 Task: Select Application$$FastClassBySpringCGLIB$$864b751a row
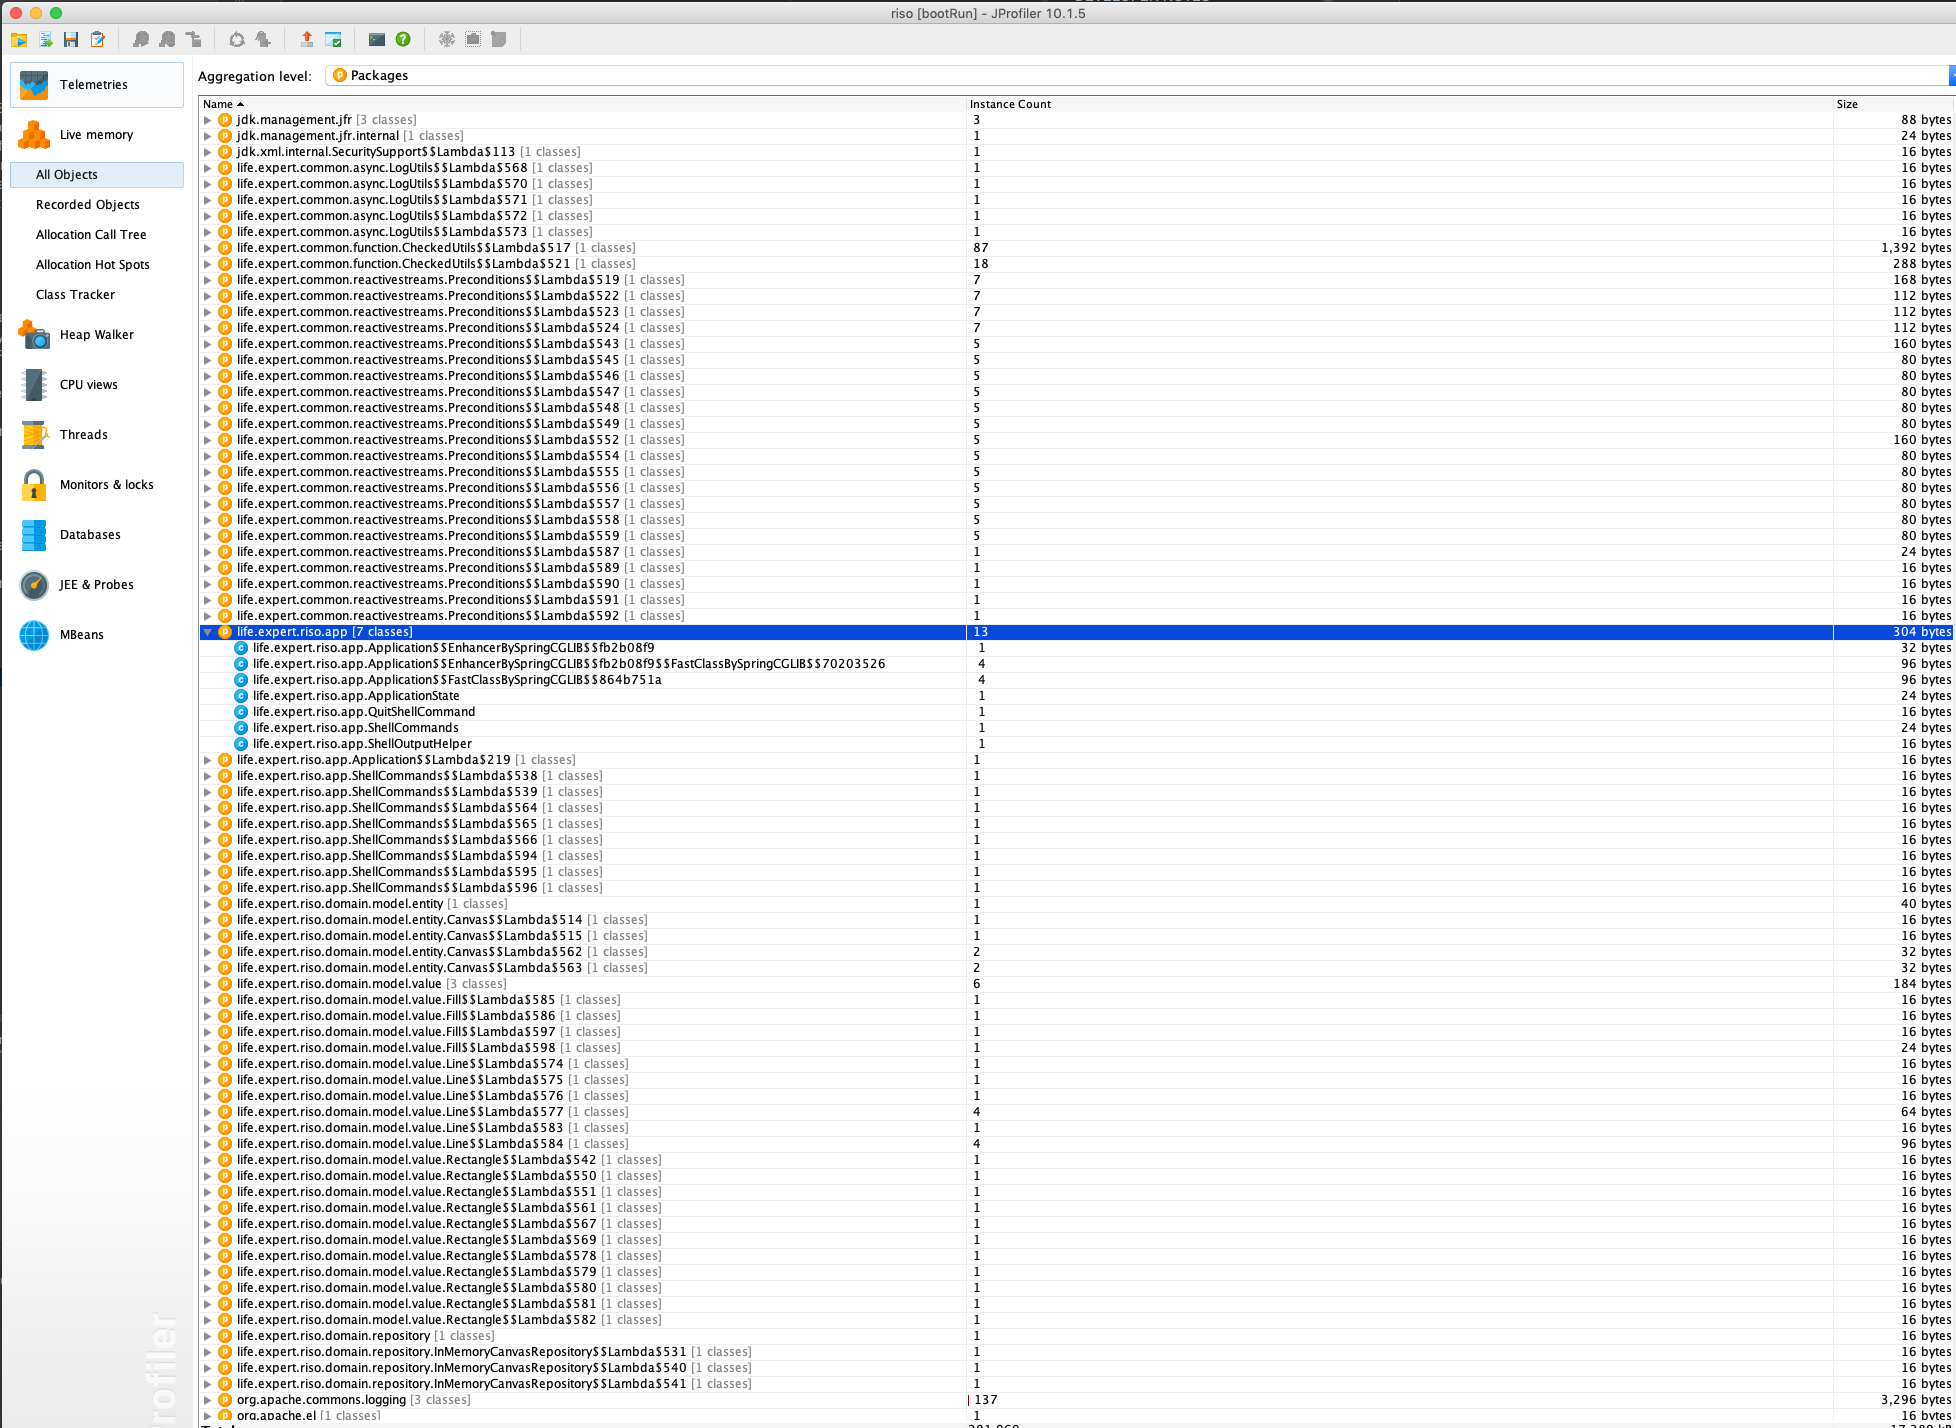pos(1077,680)
